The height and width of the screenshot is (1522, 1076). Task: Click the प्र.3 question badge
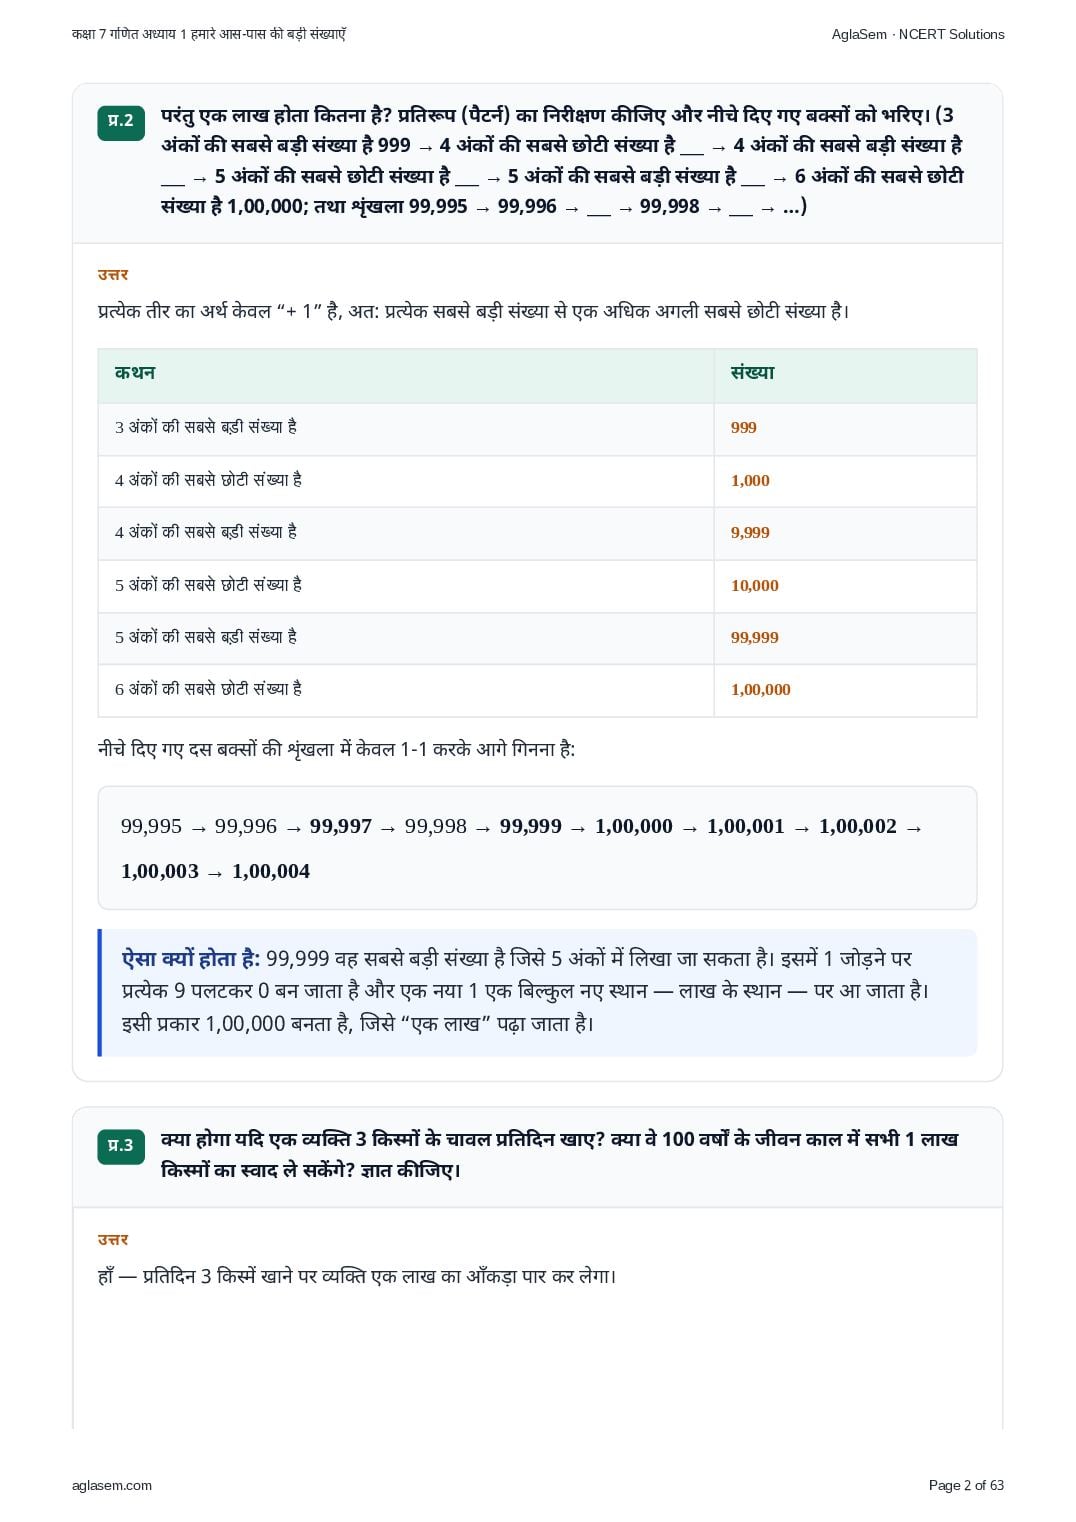click(x=121, y=1146)
